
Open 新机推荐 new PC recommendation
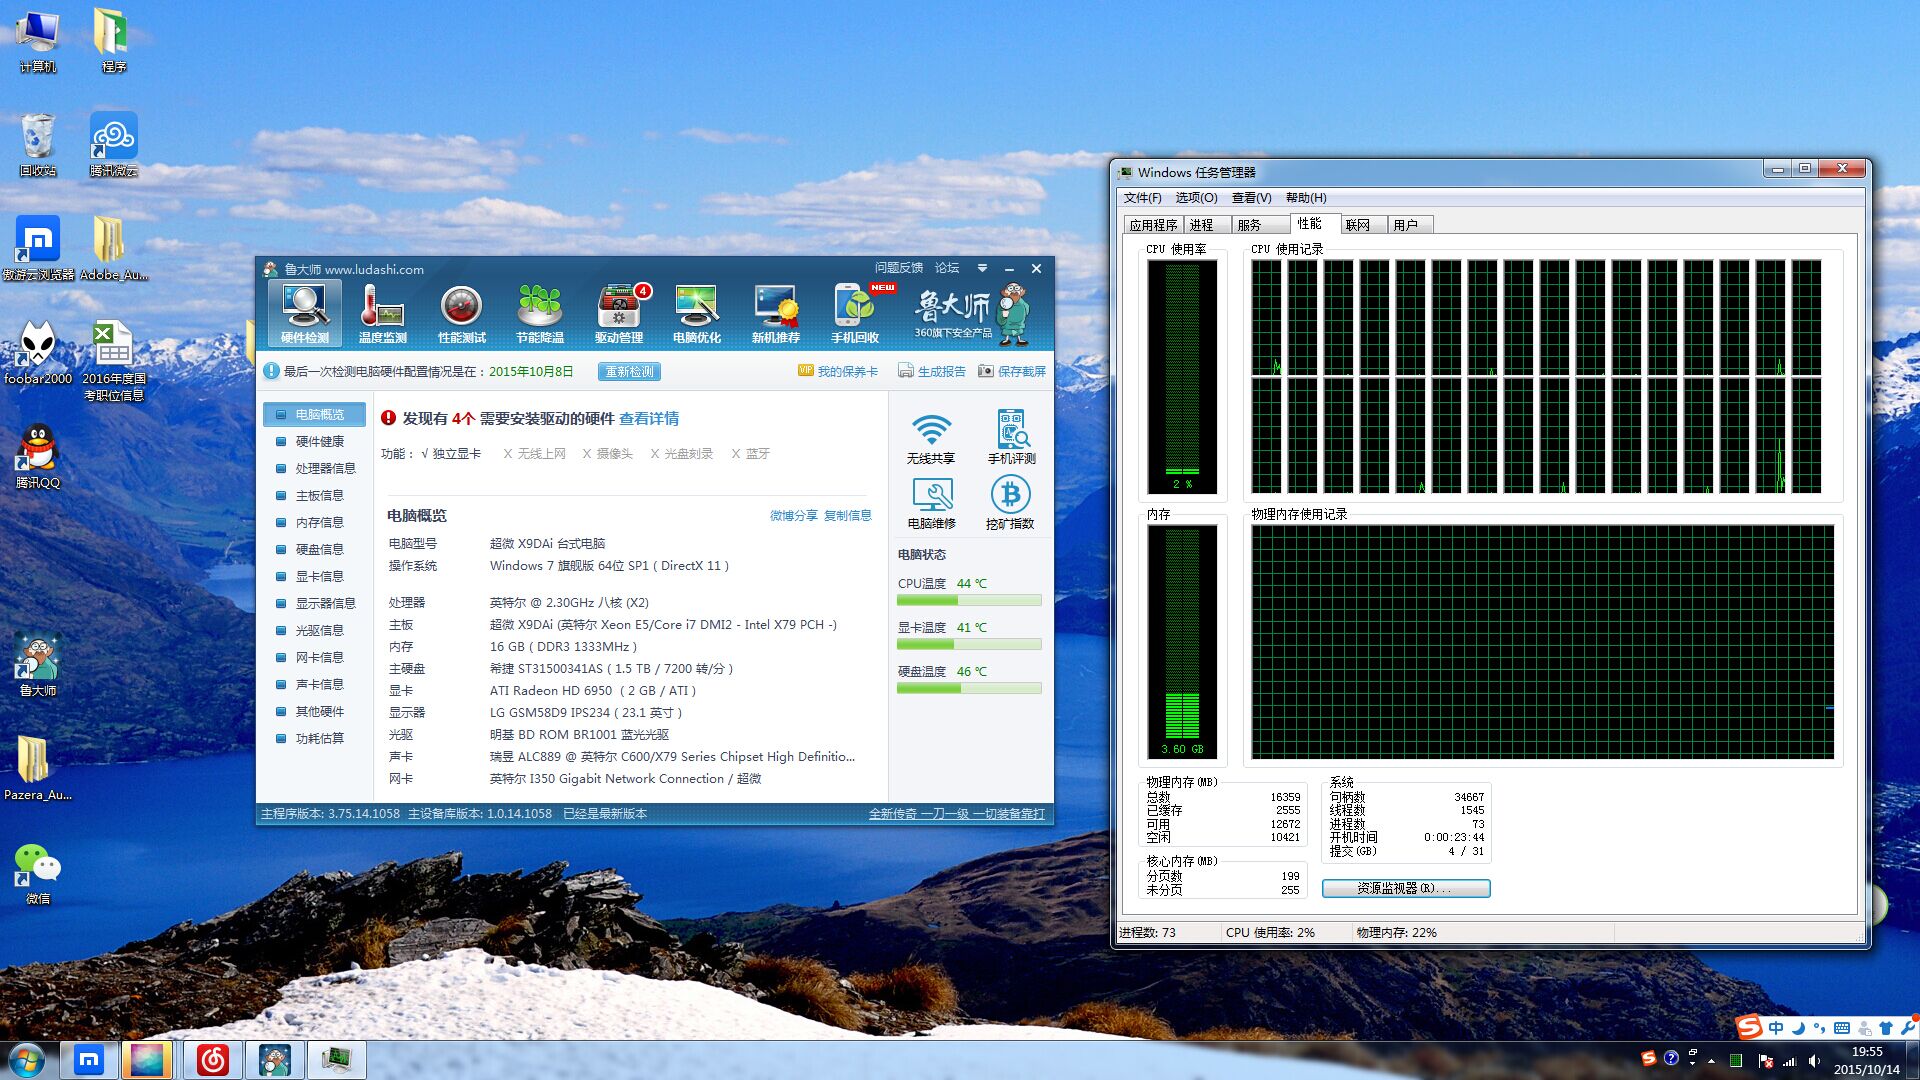[776, 313]
